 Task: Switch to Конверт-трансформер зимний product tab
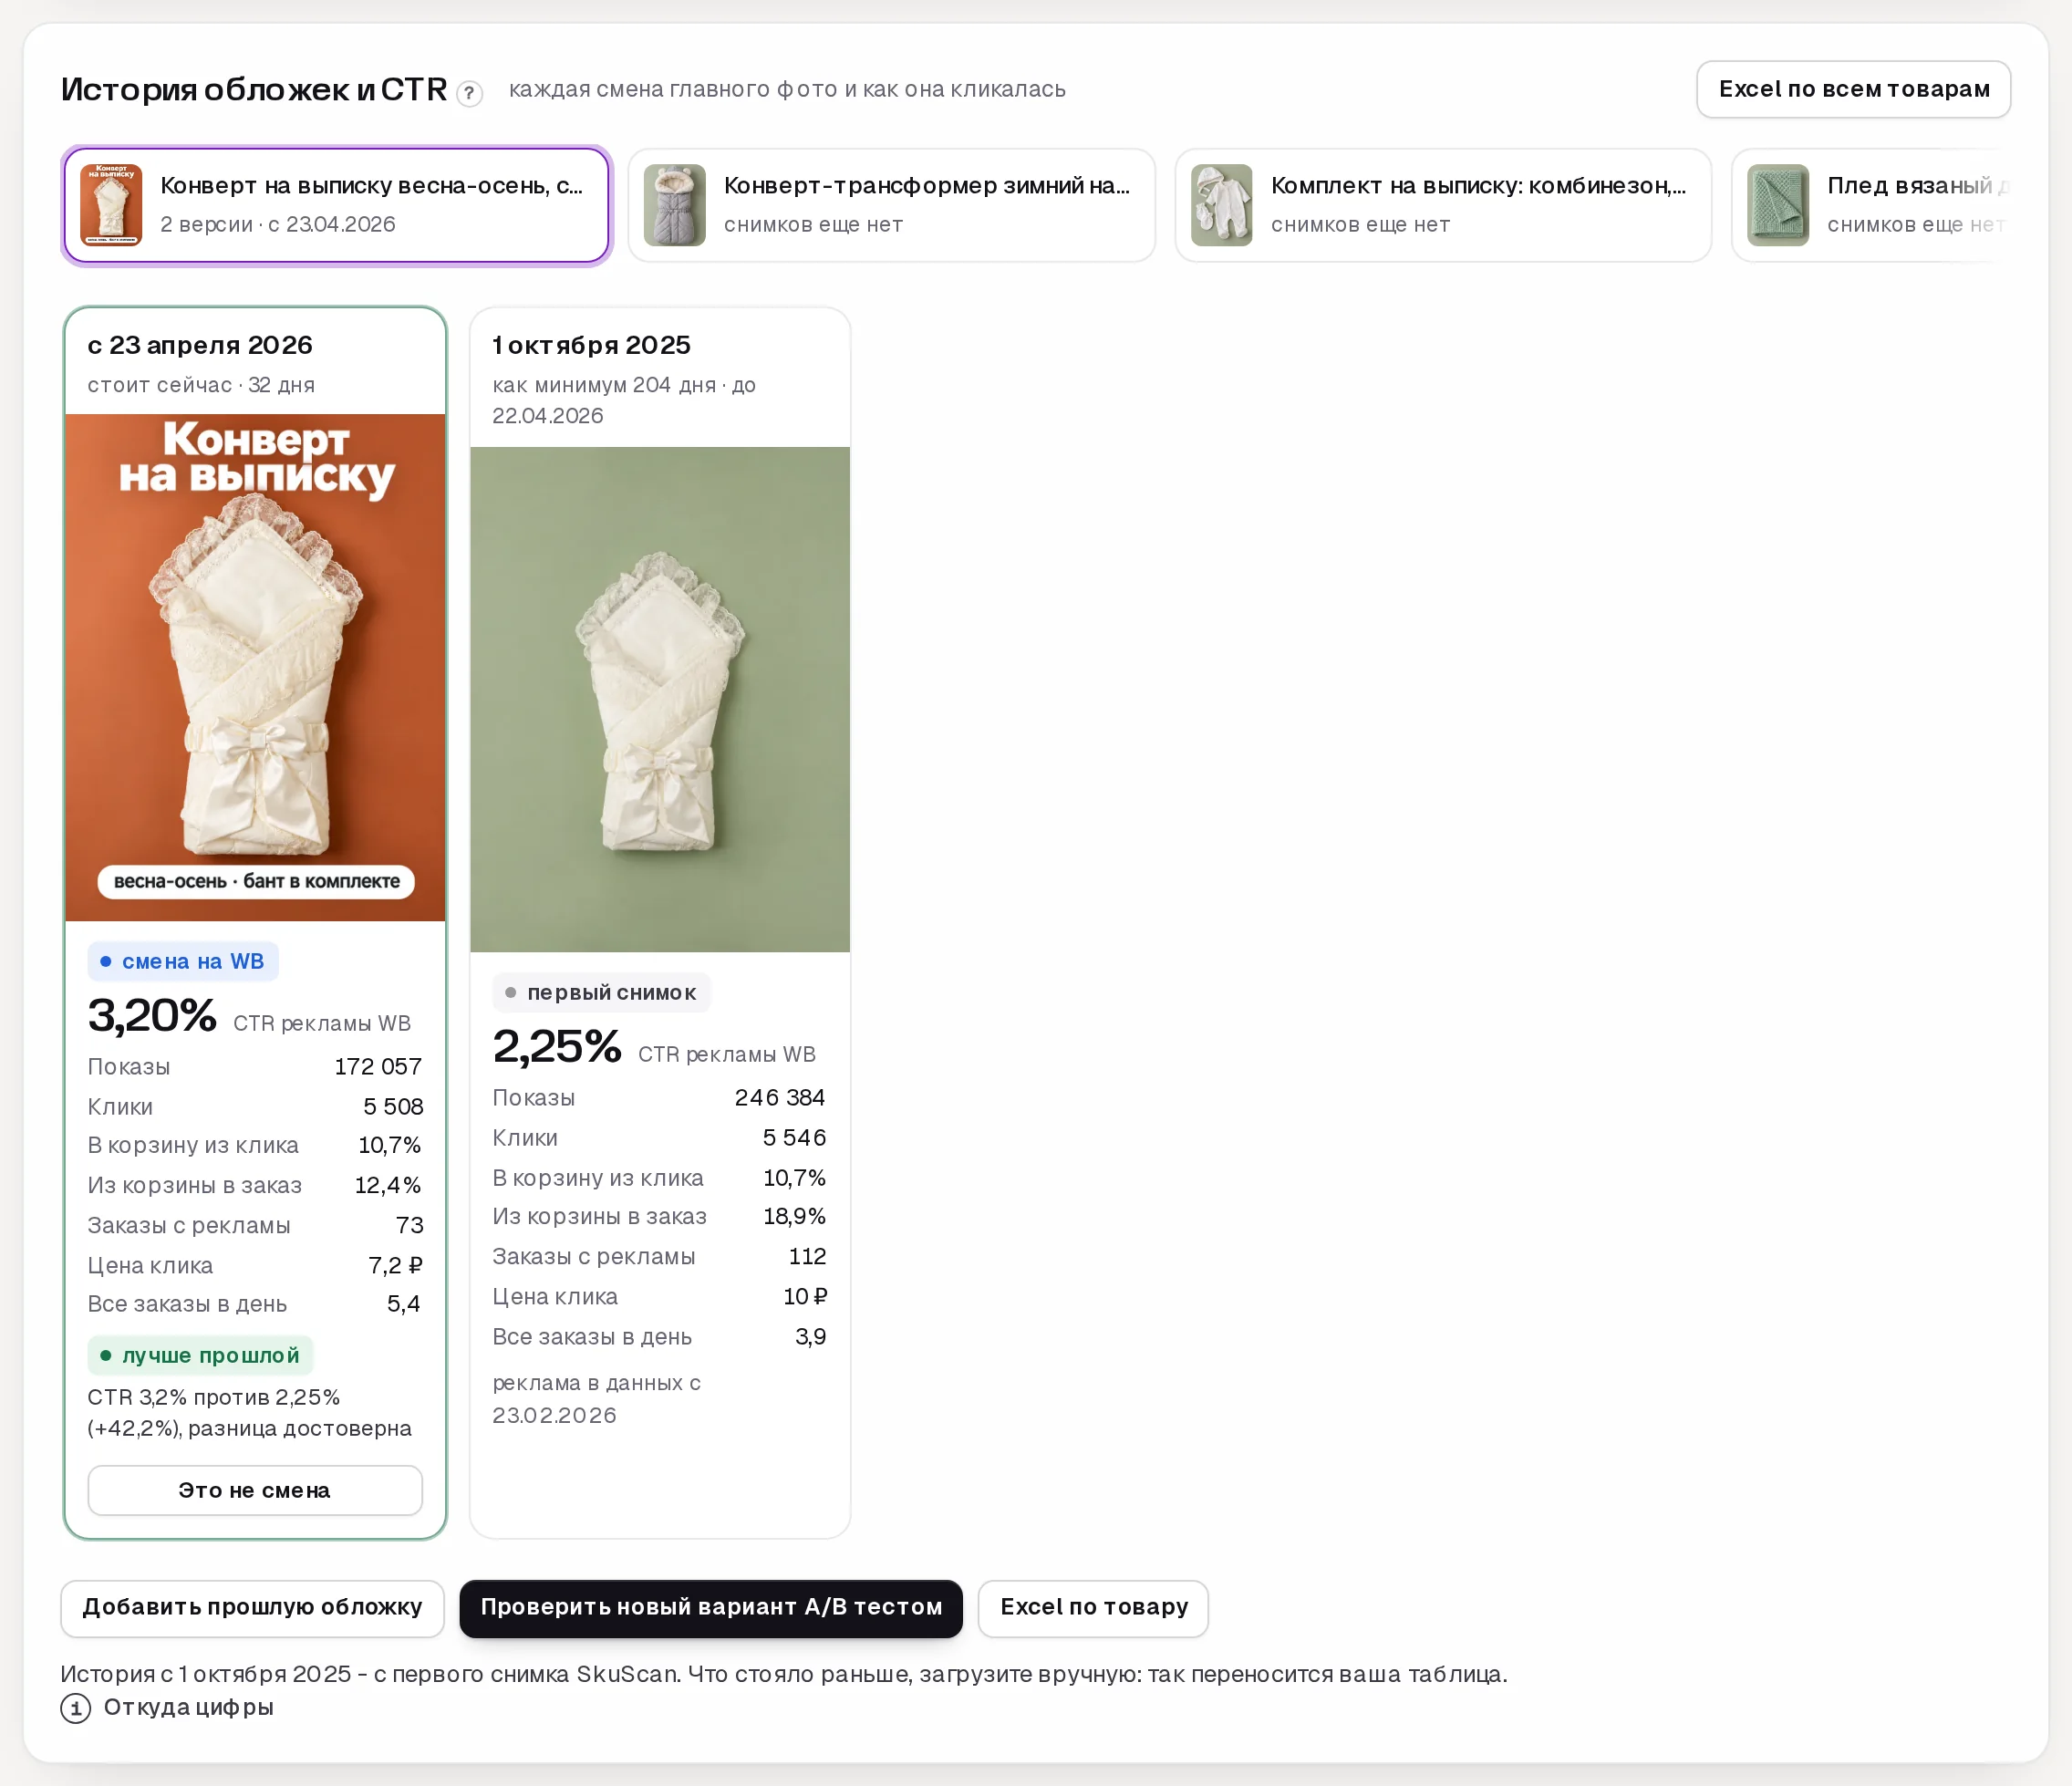(x=891, y=205)
